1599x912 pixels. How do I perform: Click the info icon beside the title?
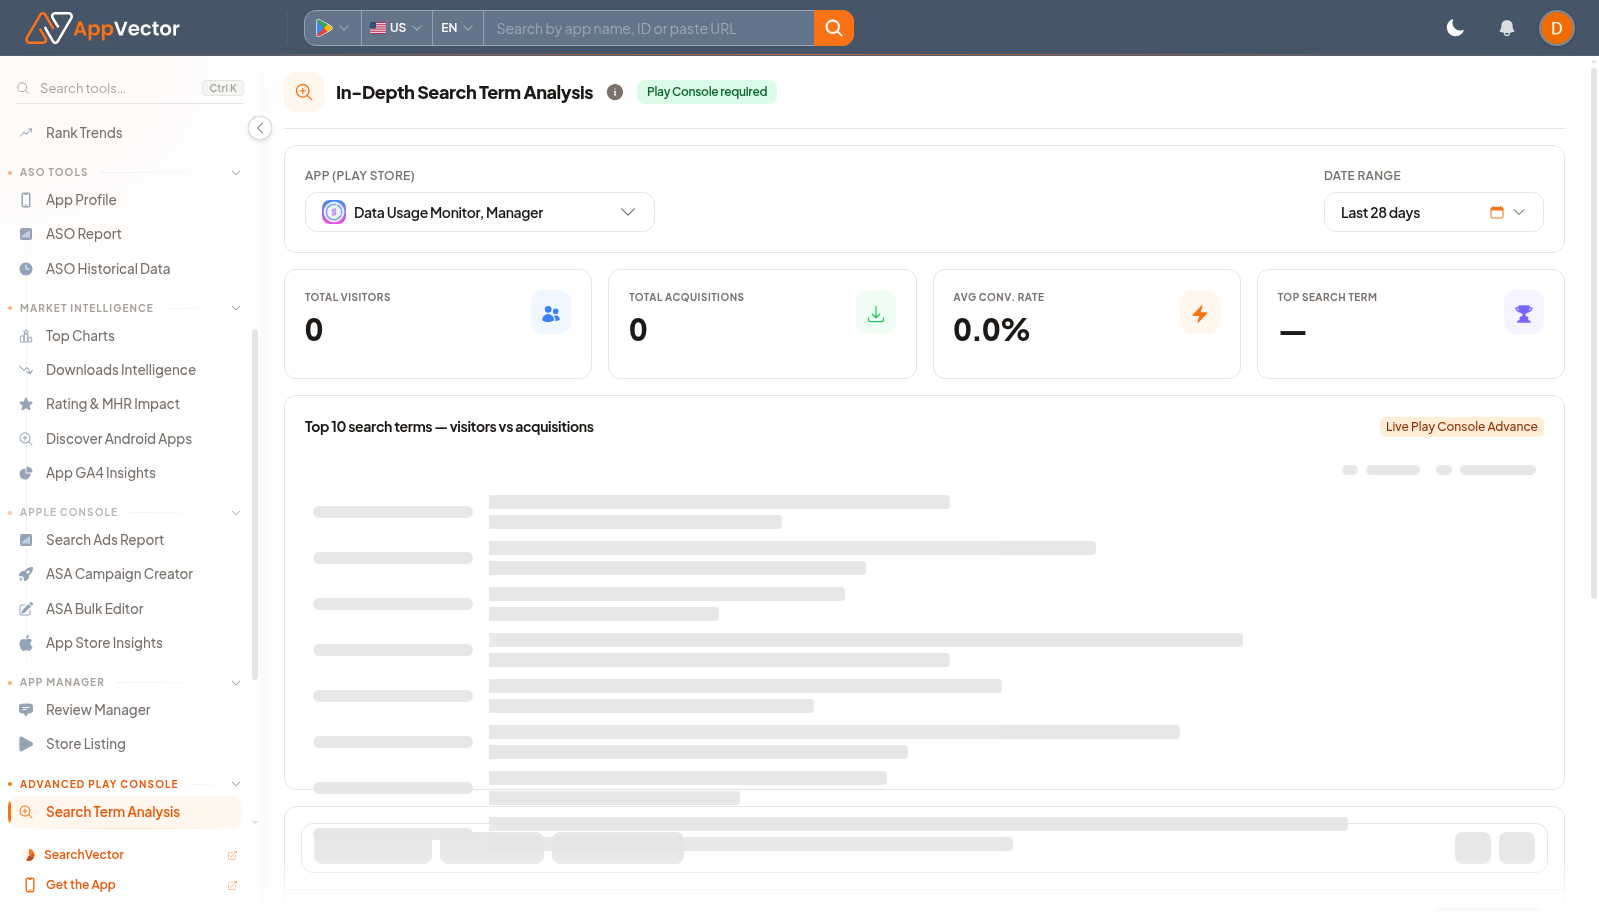click(x=615, y=92)
